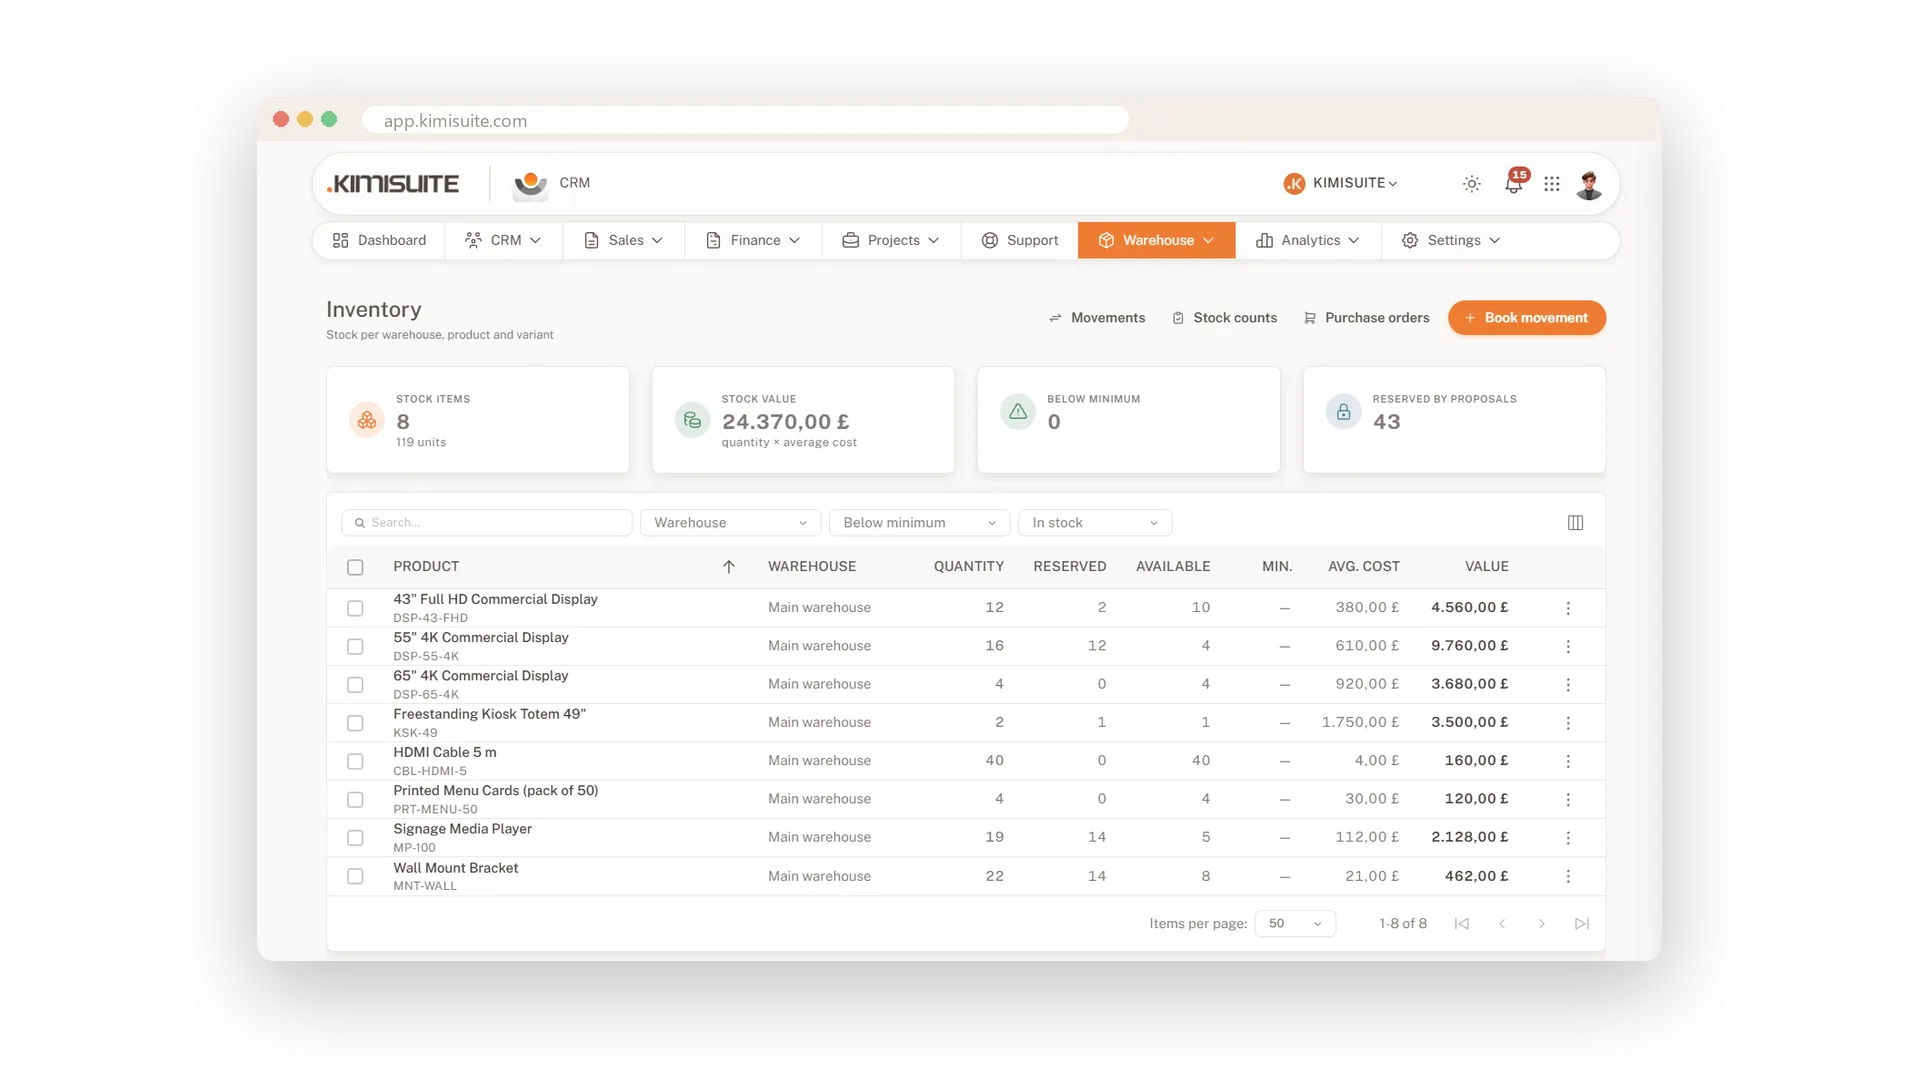The height and width of the screenshot is (1080, 1920).
Task: Open row actions for HDMI Cable 5 m
Action: click(1568, 761)
